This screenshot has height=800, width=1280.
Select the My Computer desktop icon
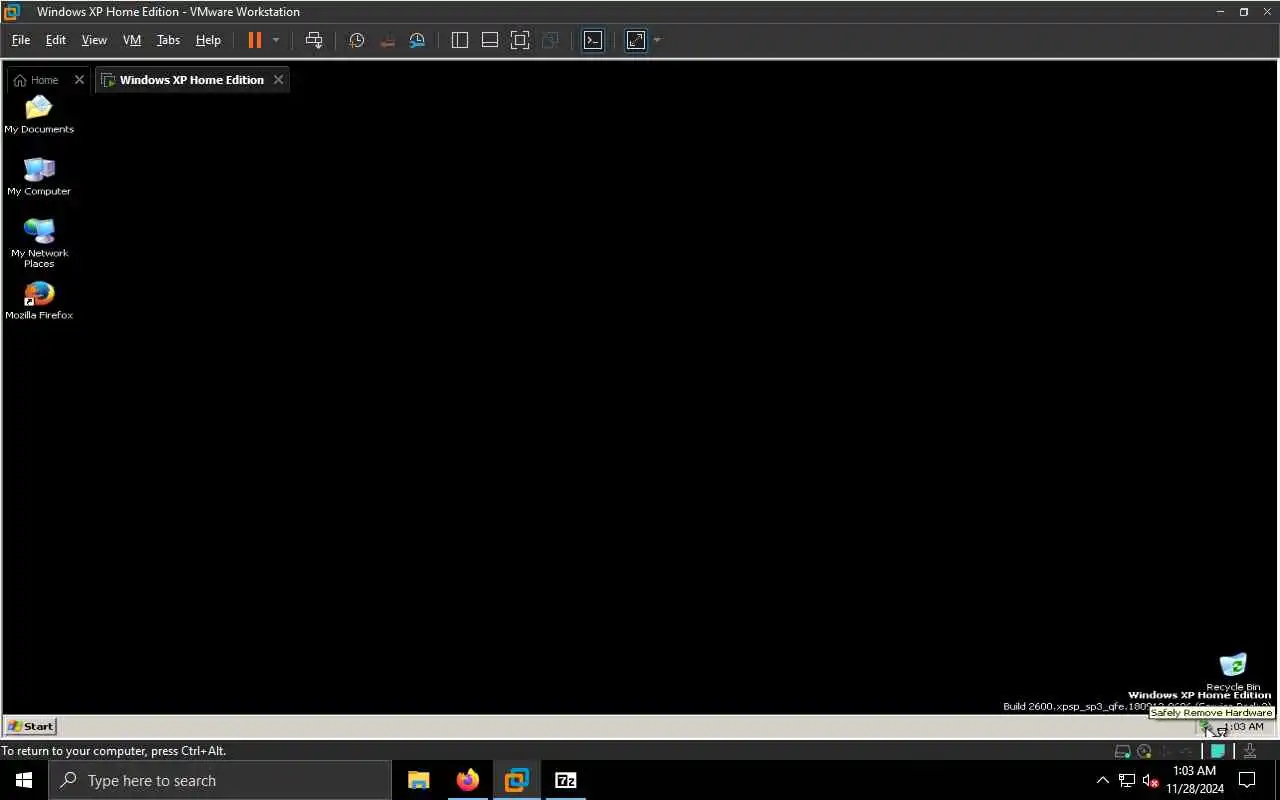pyautogui.click(x=39, y=176)
